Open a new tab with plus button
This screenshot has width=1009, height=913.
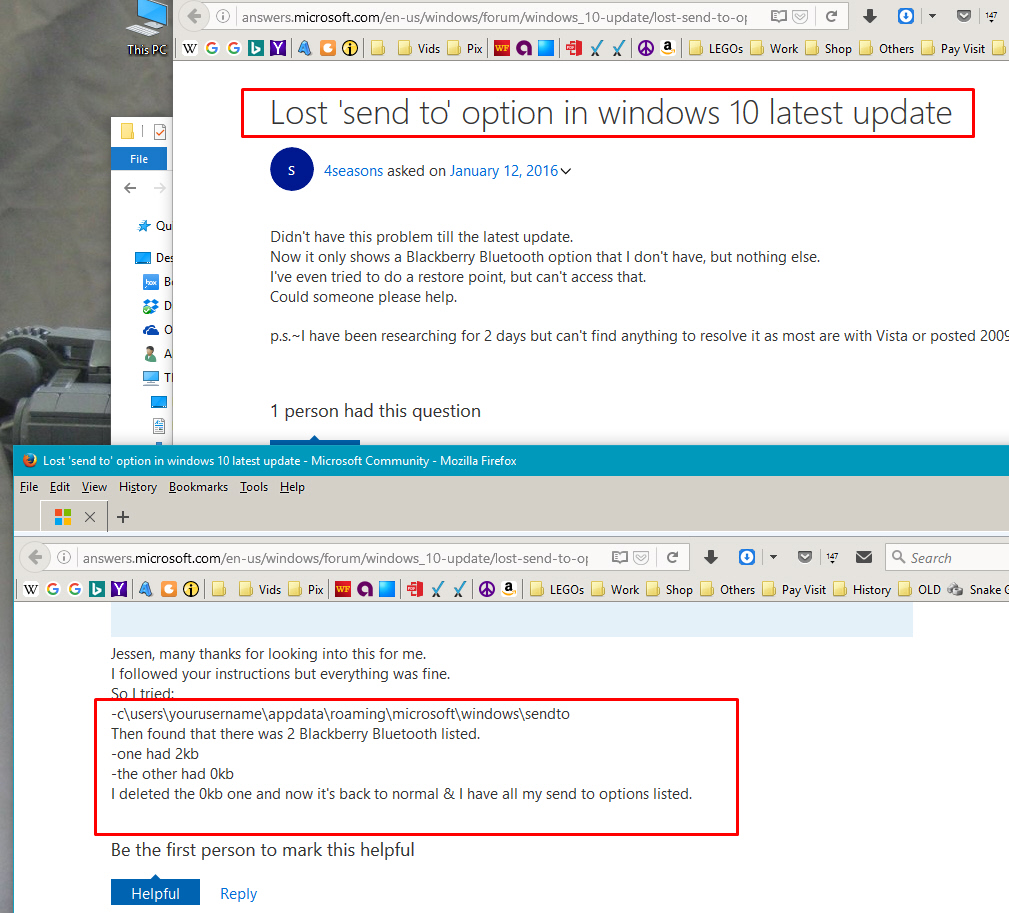click(x=123, y=517)
